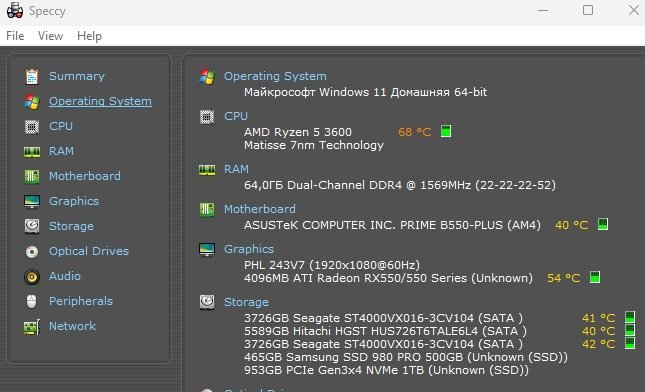The image size is (645, 392).
Task: Click the Graphics monitor icon in sidebar
Action: click(x=32, y=202)
